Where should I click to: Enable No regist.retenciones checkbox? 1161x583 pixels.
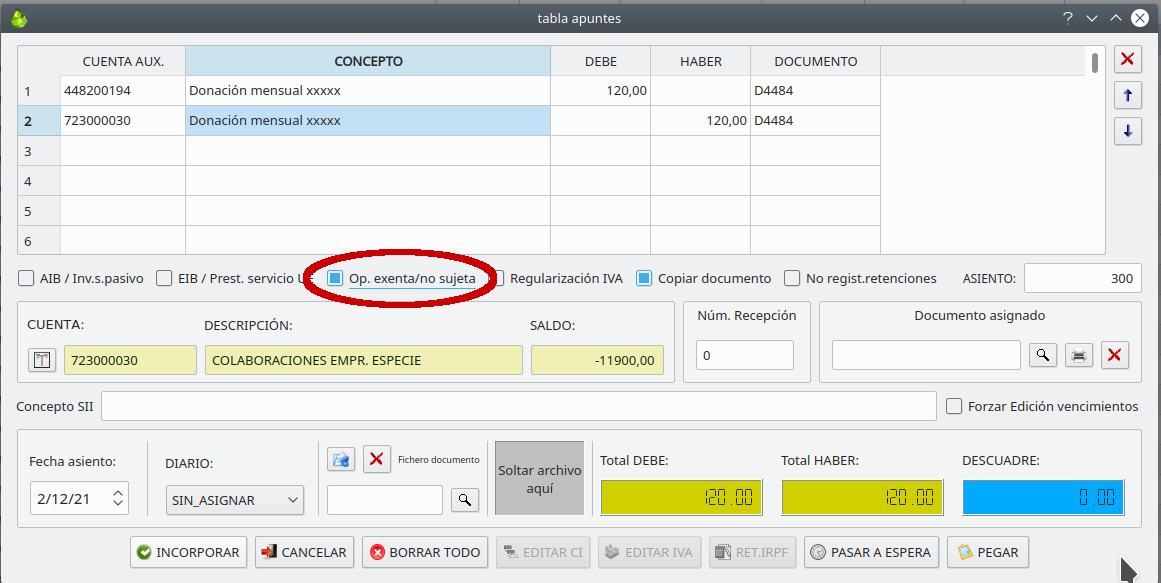pos(792,279)
